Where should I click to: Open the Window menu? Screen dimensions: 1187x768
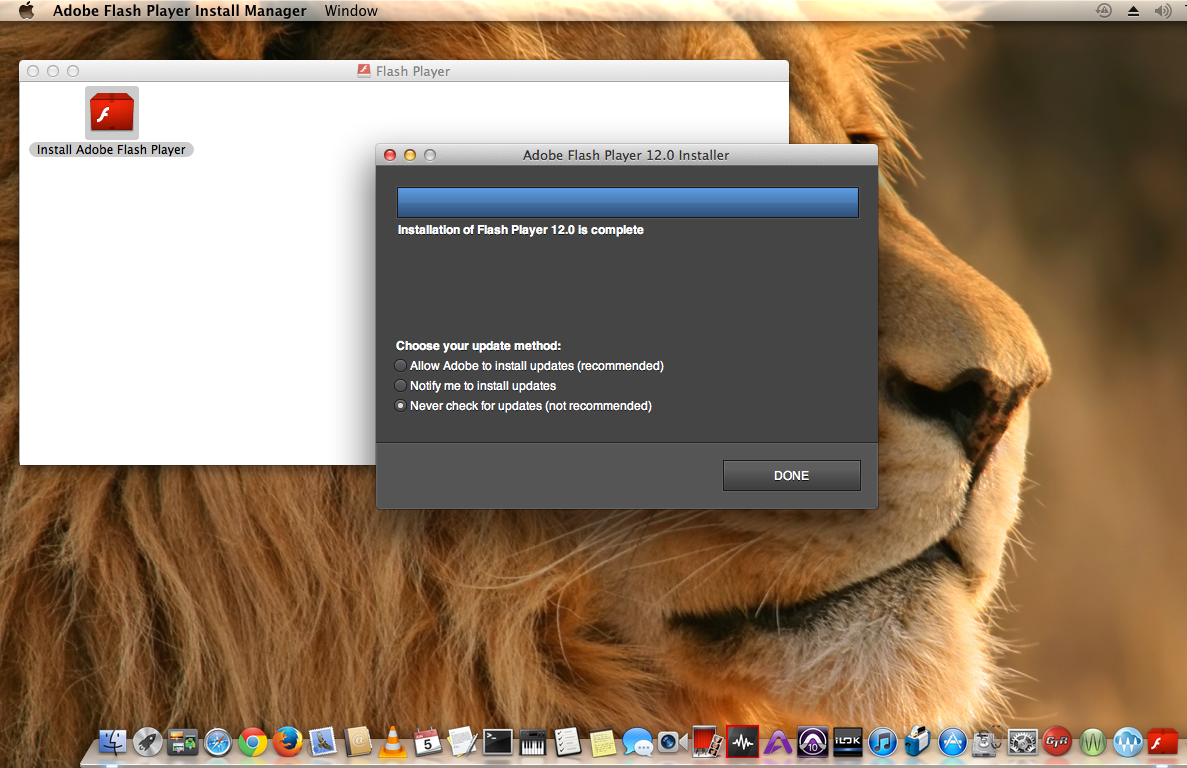click(x=351, y=11)
